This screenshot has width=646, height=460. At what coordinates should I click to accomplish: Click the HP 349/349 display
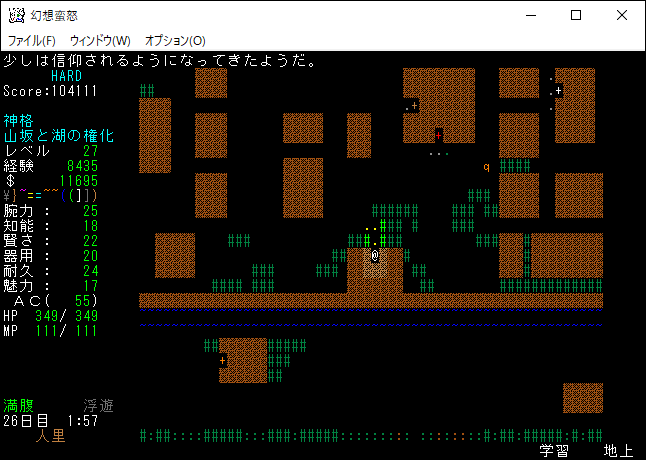click(x=50, y=316)
